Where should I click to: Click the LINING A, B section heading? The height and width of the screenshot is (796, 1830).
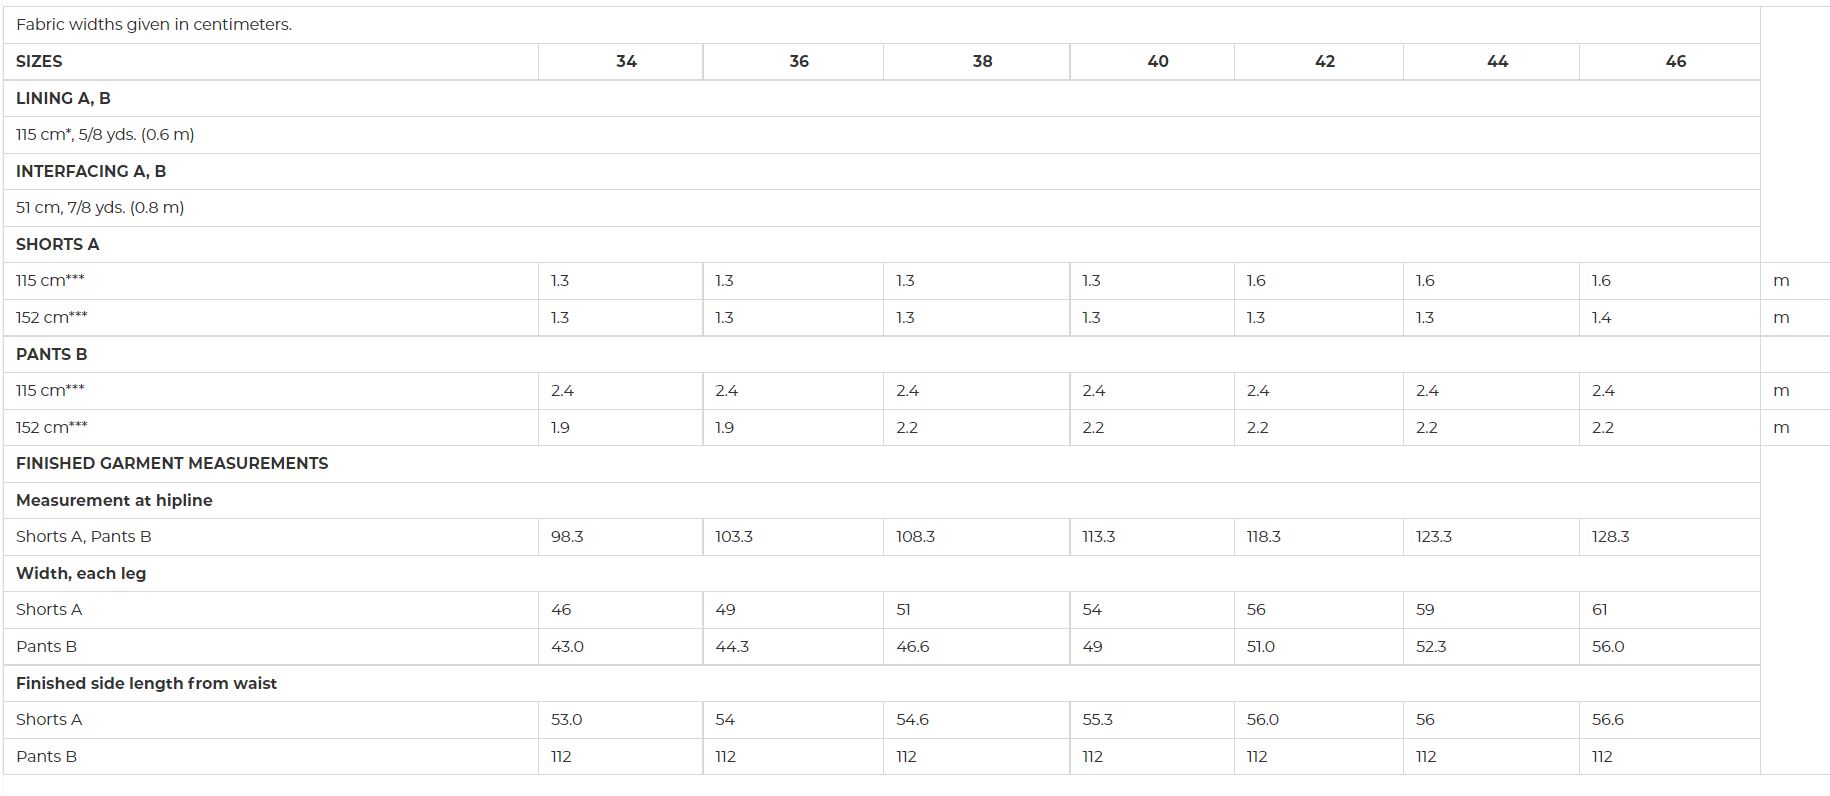63,98
